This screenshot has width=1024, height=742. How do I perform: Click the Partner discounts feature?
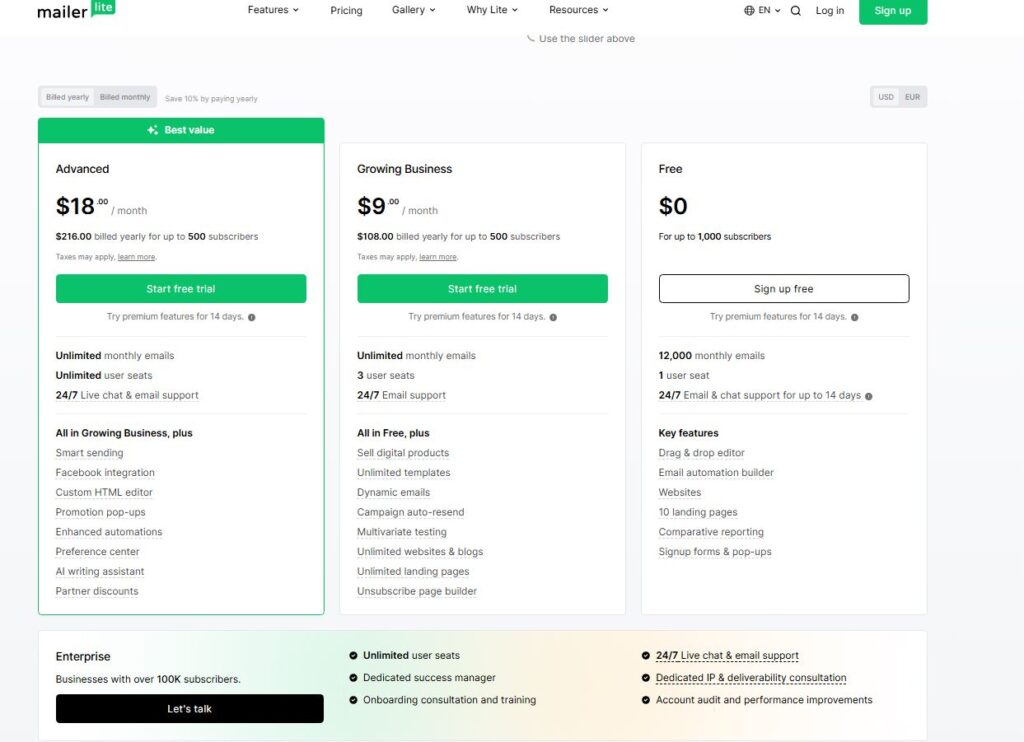pos(97,591)
